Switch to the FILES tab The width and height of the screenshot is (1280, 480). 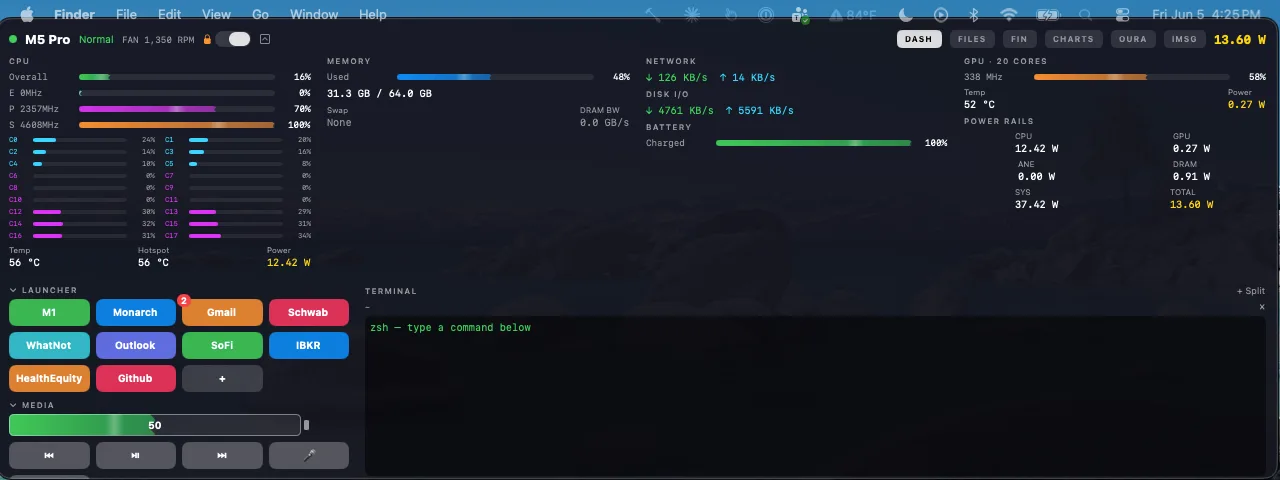tap(971, 39)
